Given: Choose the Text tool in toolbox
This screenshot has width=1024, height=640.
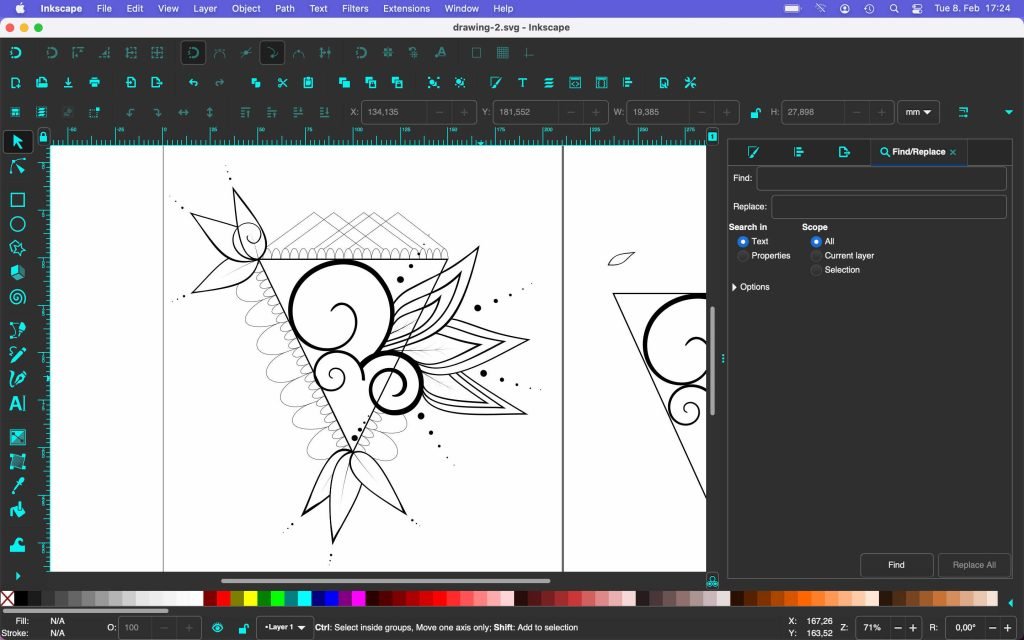Looking at the screenshot, I should coord(17,404).
